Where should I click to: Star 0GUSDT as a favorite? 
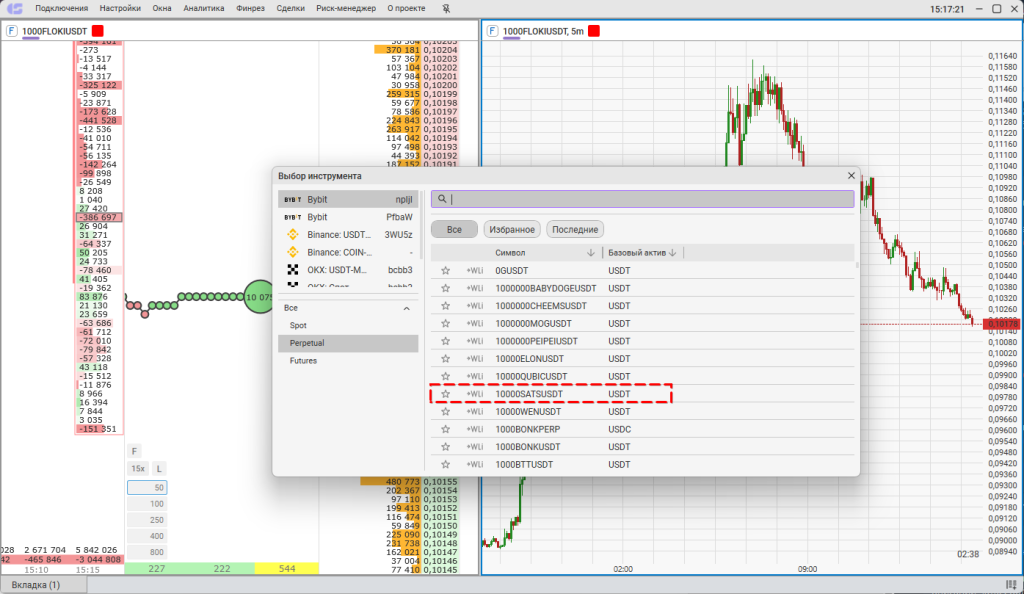[446, 270]
